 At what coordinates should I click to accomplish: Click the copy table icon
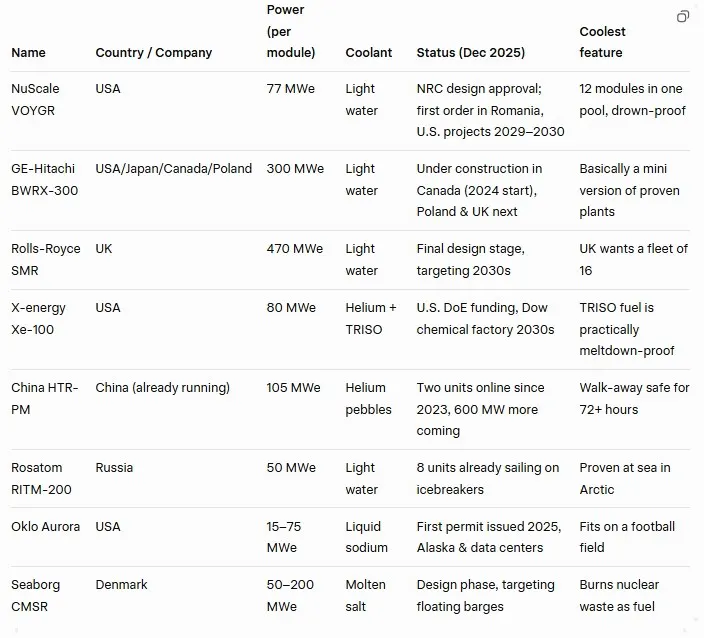(x=682, y=17)
